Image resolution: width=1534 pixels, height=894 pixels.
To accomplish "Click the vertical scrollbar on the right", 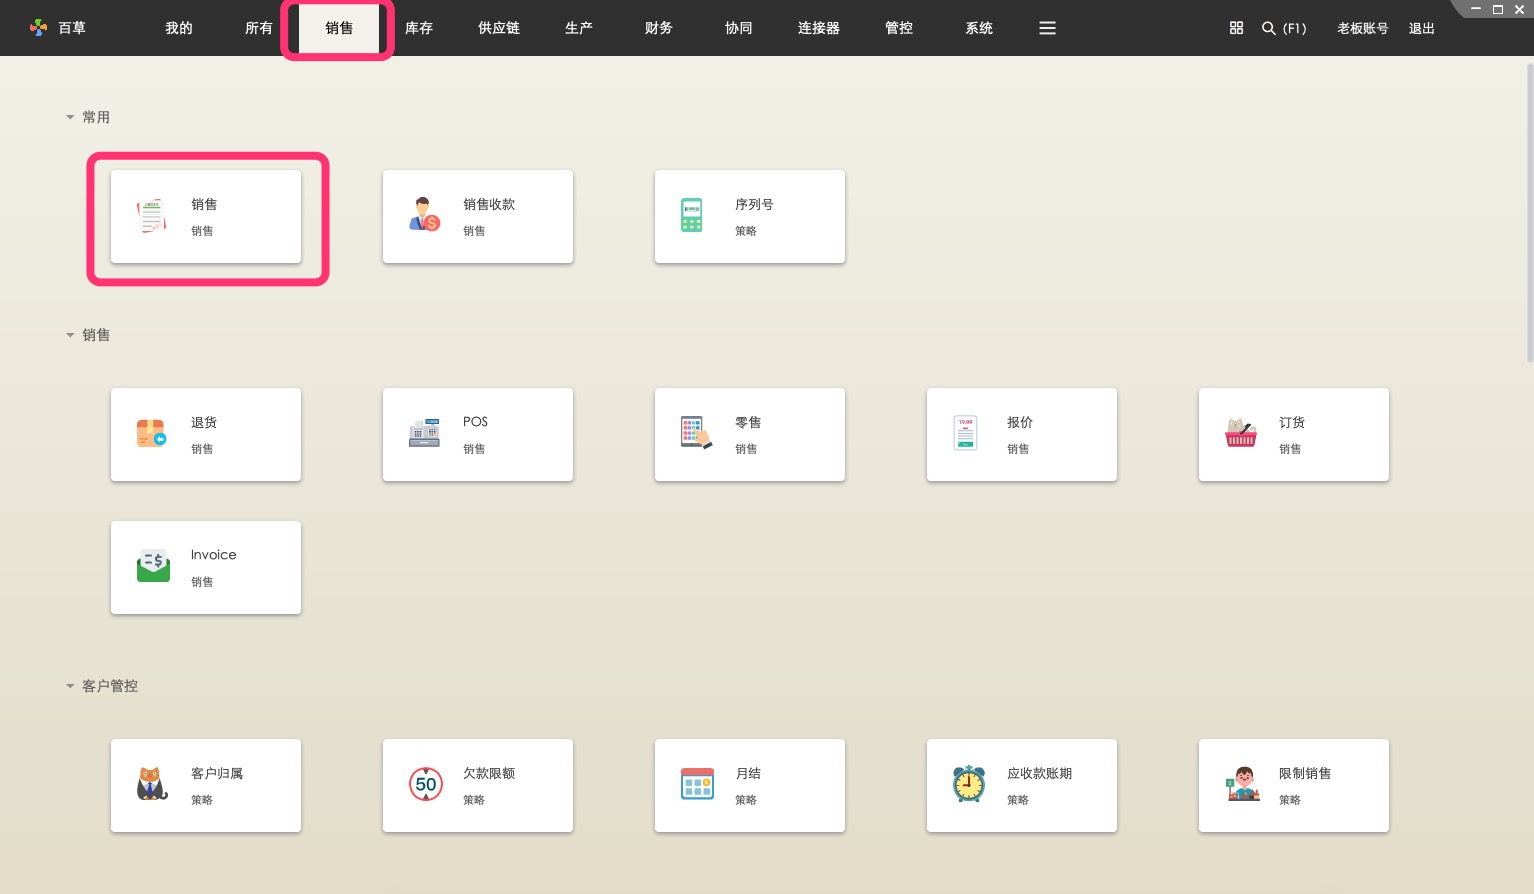I will (x=1529, y=212).
